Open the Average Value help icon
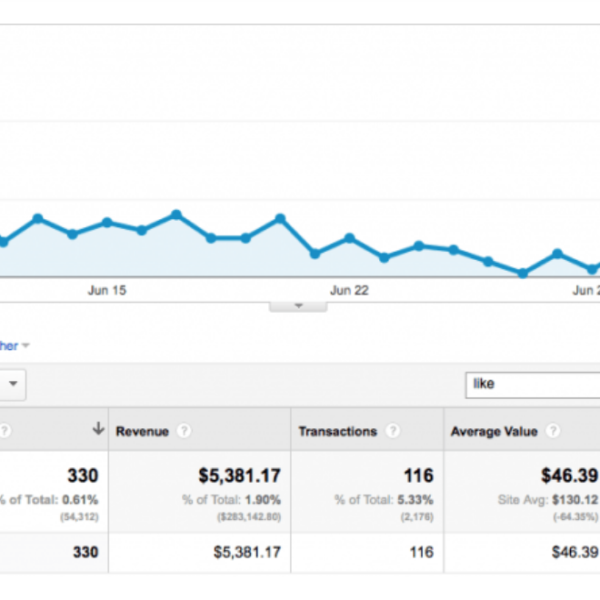 553,431
